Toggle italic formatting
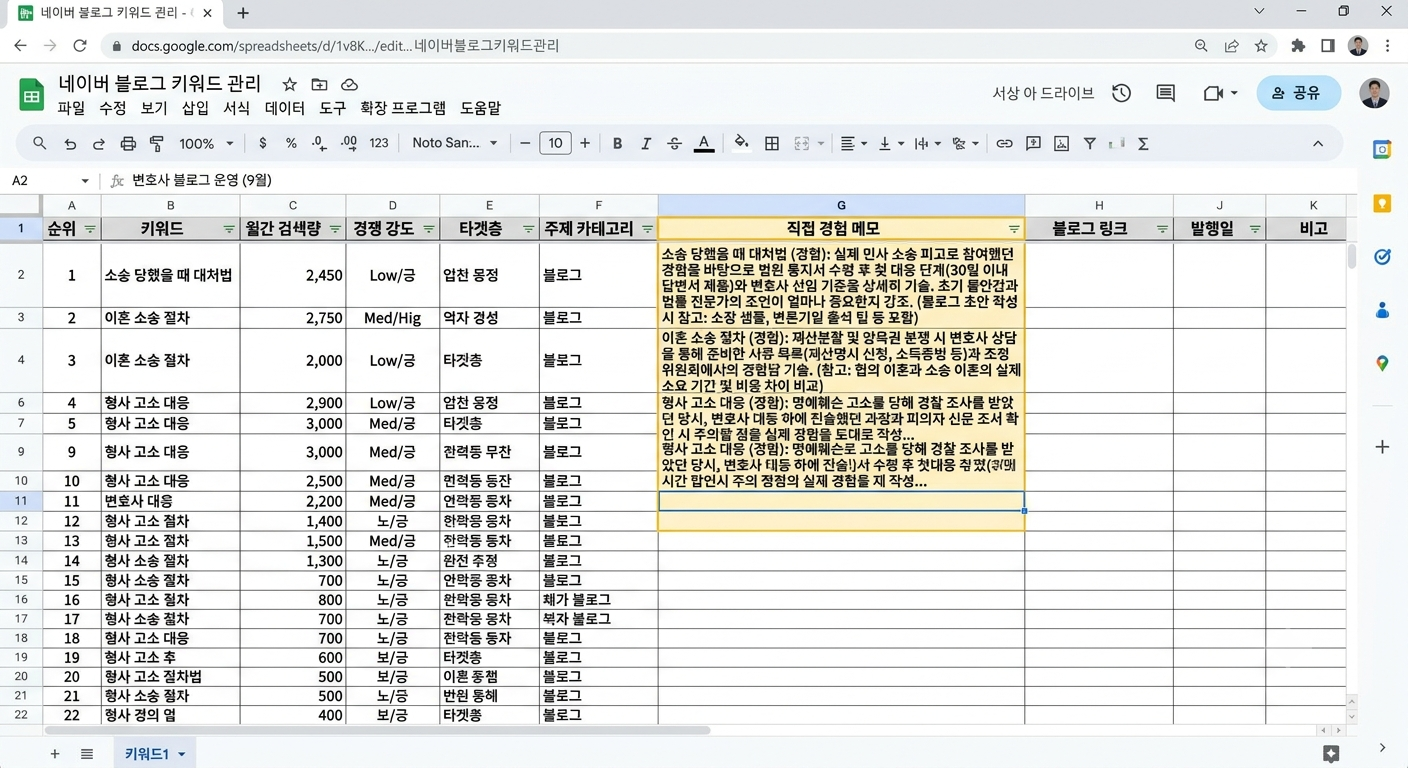 click(646, 144)
